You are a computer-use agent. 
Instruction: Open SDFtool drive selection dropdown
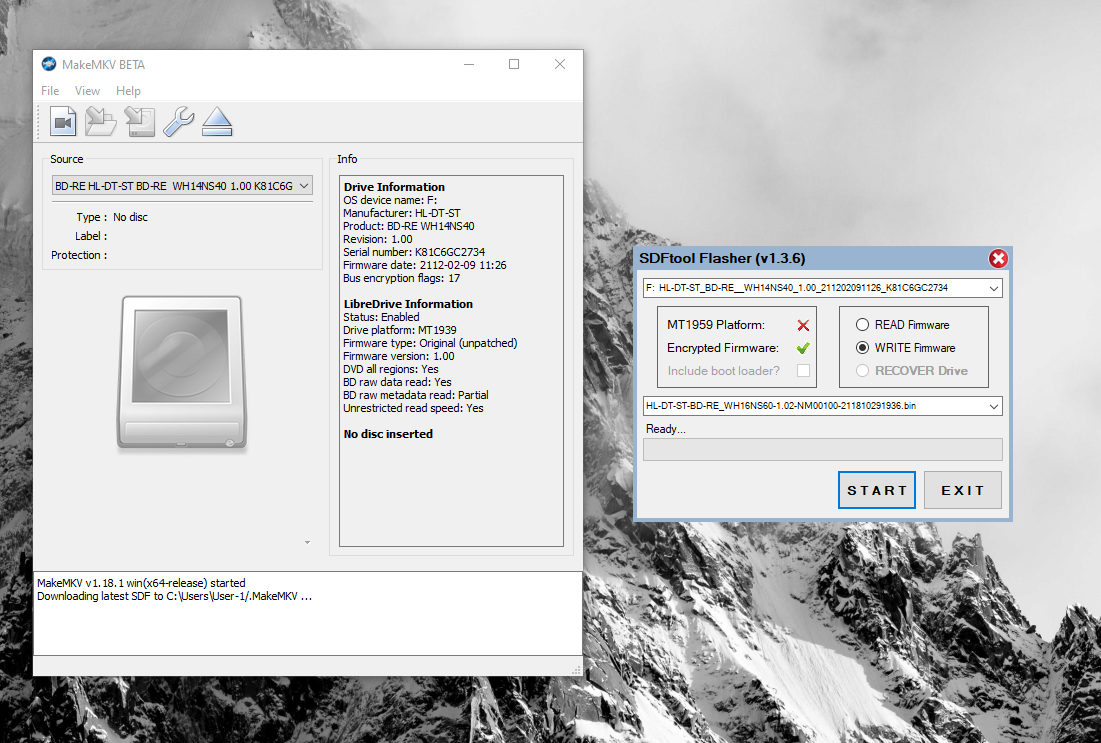tap(822, 288)
